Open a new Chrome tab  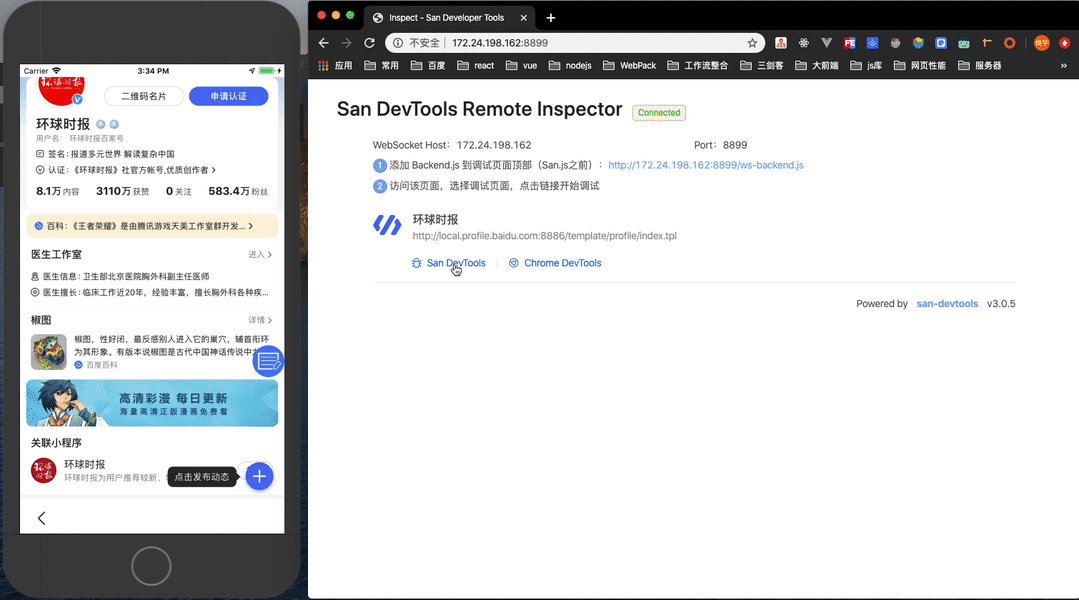pyautogui.click(x=551, y=18)
